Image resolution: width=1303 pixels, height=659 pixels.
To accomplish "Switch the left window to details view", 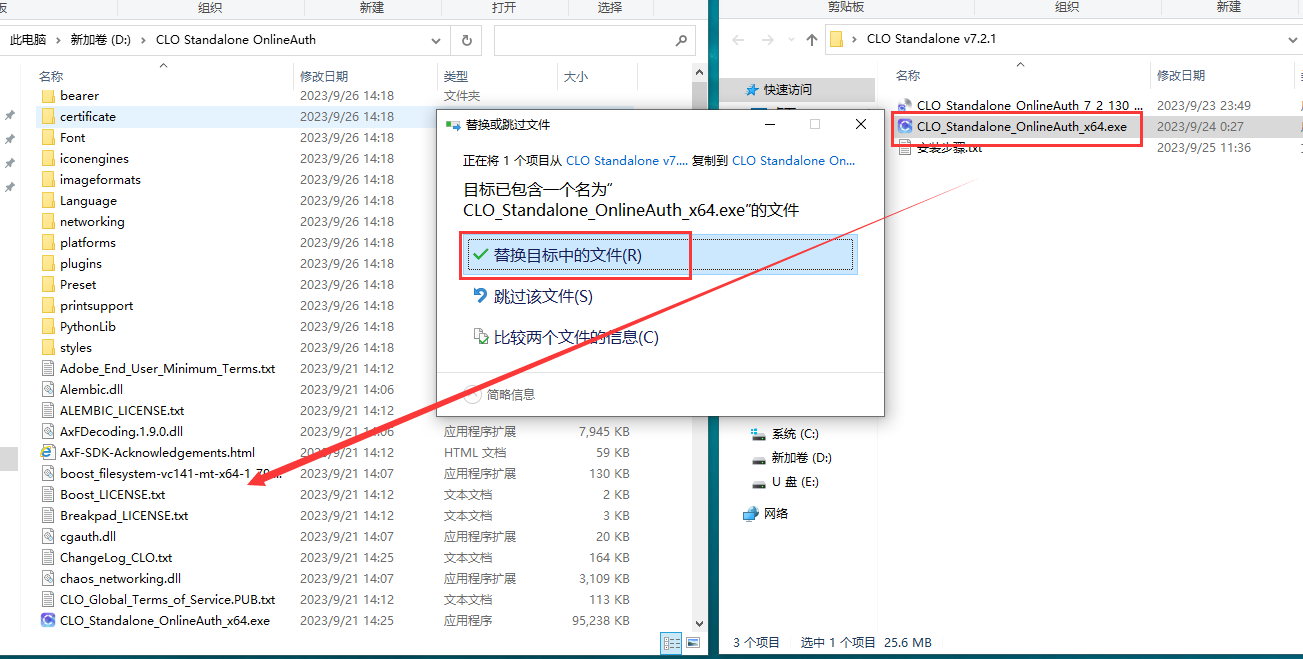I will point(672,643).
